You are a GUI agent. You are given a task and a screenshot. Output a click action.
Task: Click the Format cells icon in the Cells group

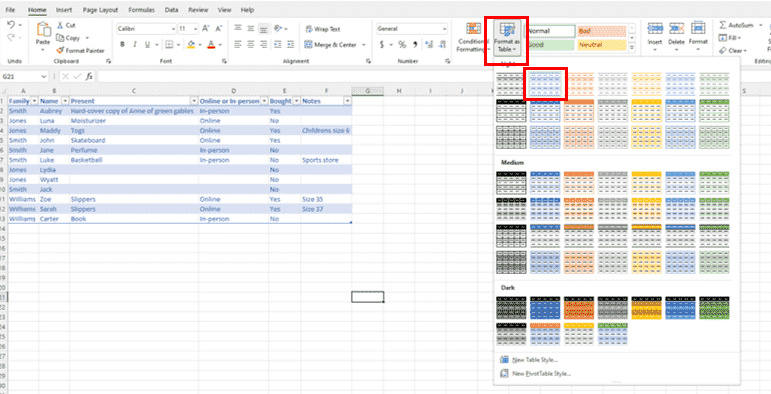(698, 28)
